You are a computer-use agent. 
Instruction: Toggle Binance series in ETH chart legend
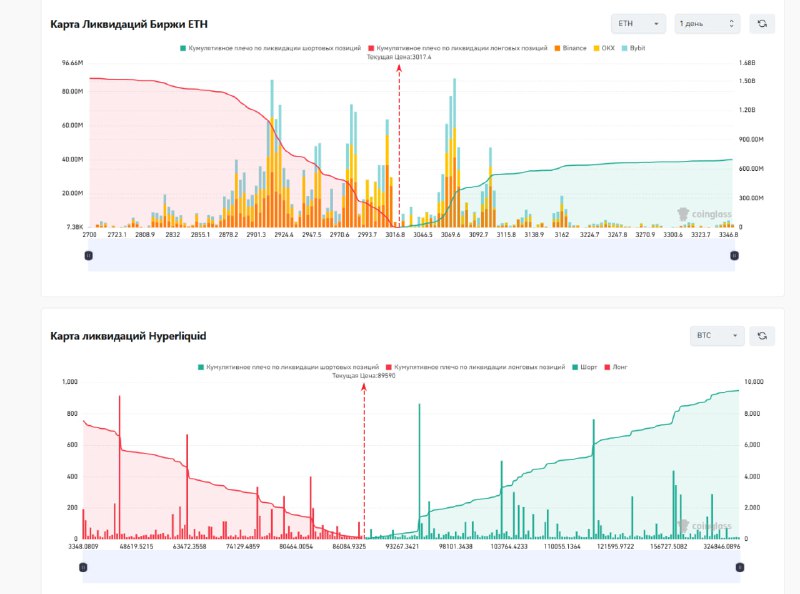[574, 47]
